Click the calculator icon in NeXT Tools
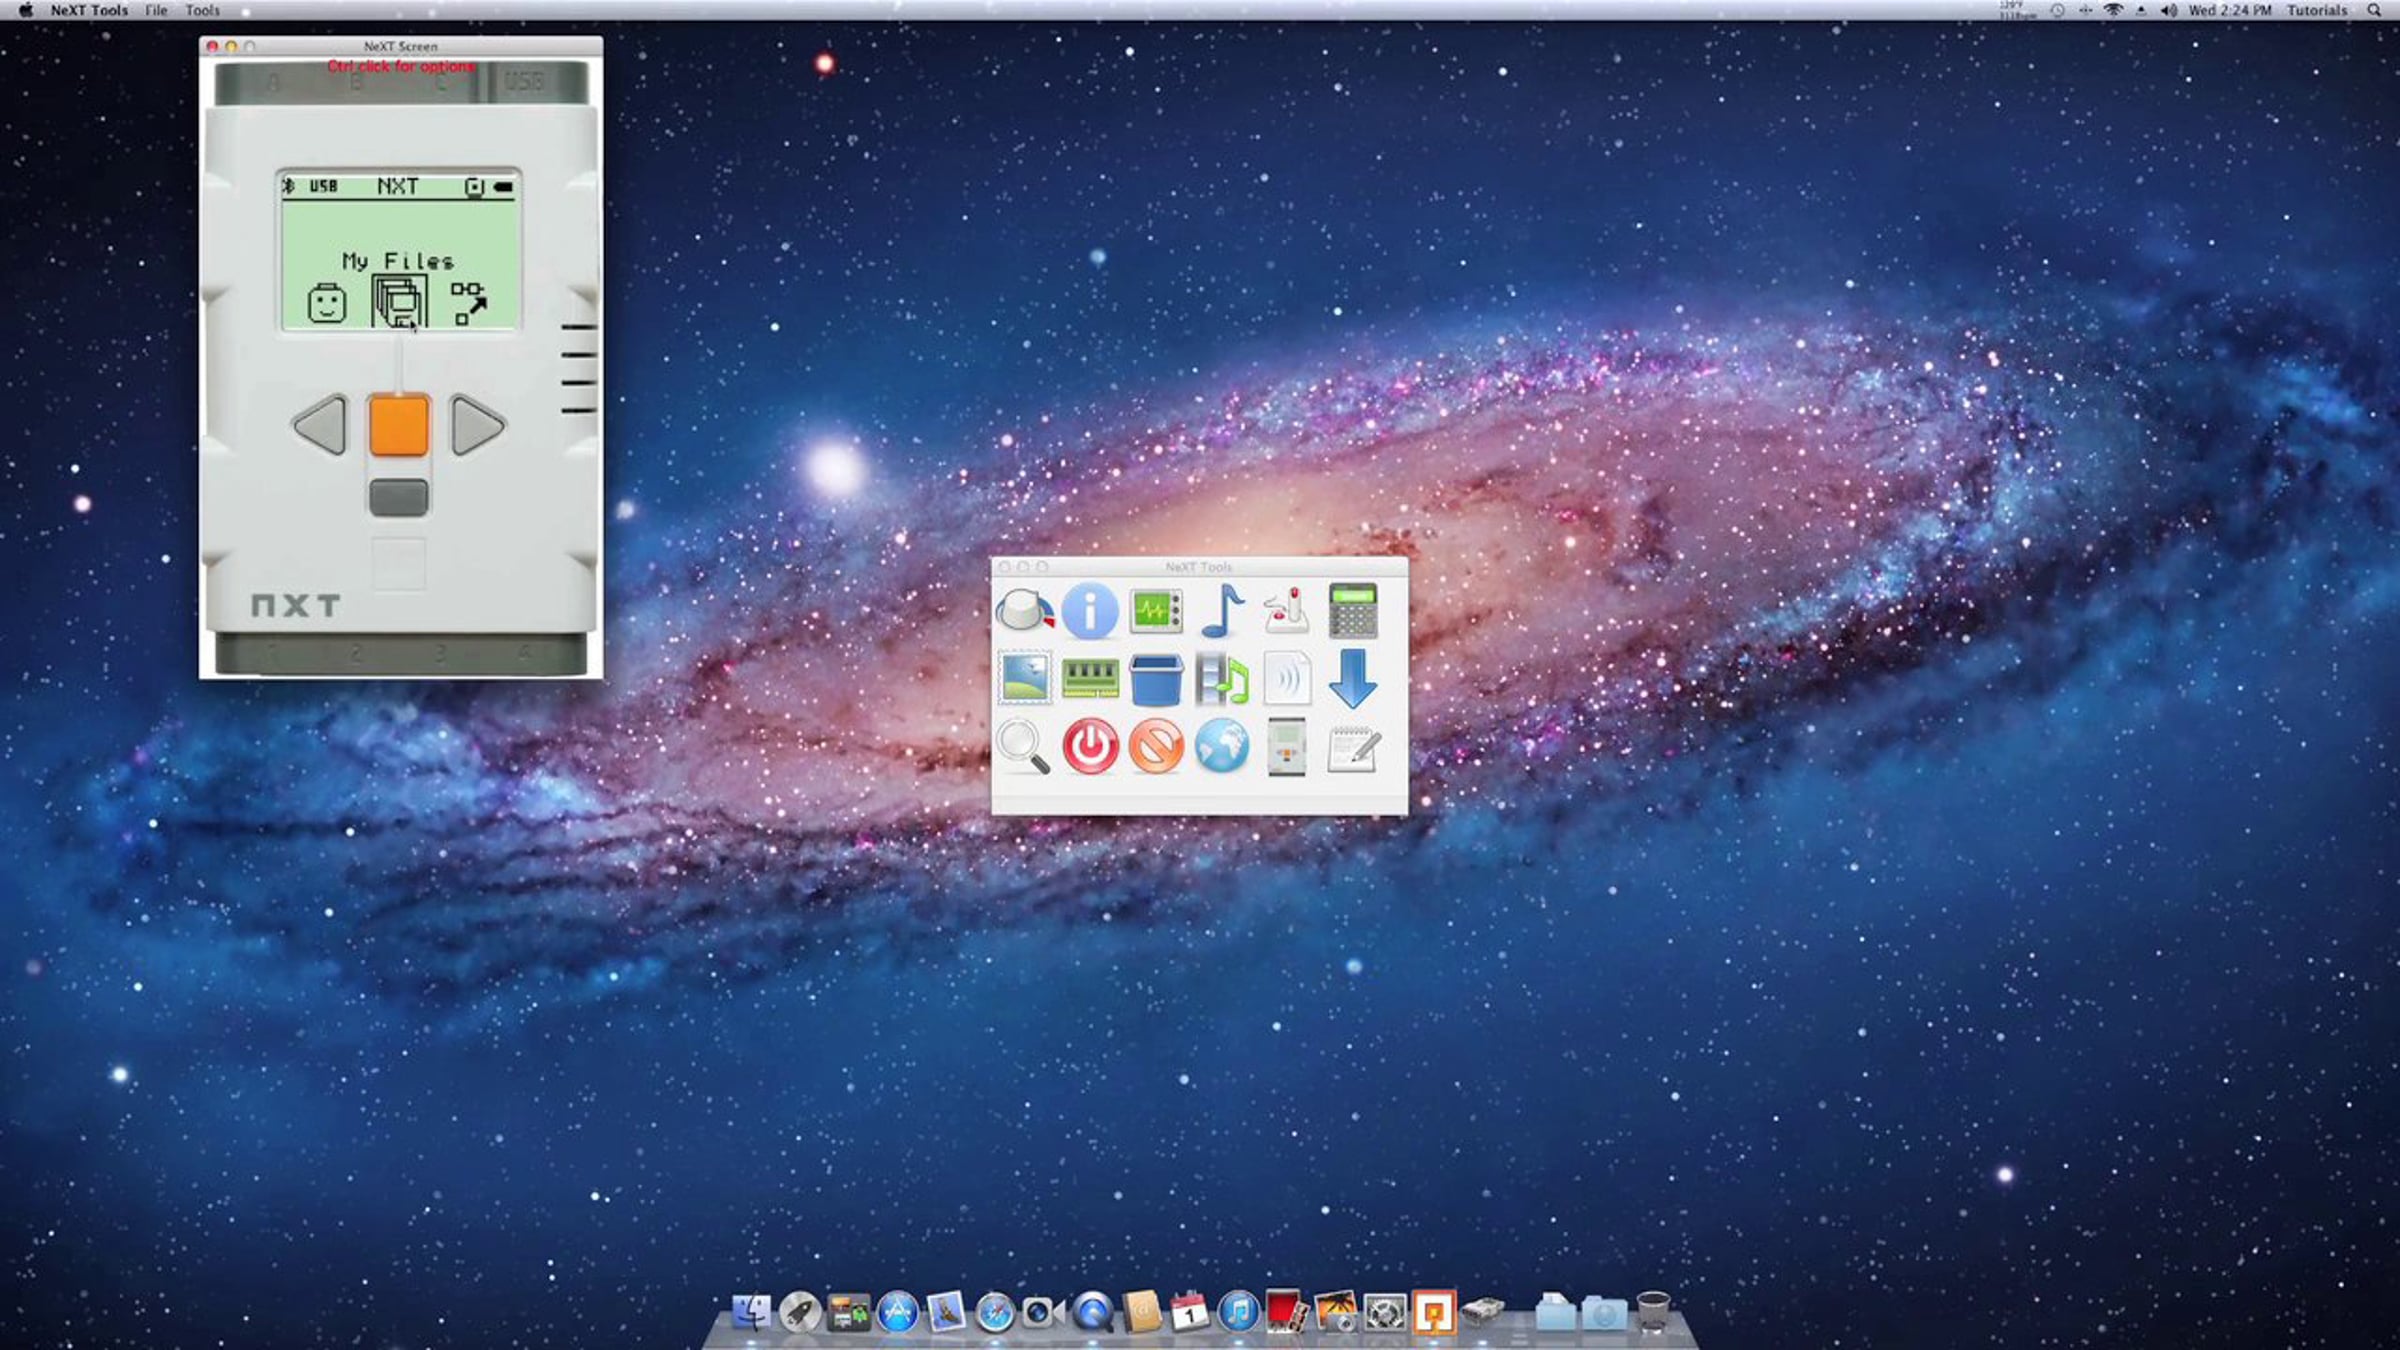The height and width of the screenshot is (1350, 2400). 1353,610
